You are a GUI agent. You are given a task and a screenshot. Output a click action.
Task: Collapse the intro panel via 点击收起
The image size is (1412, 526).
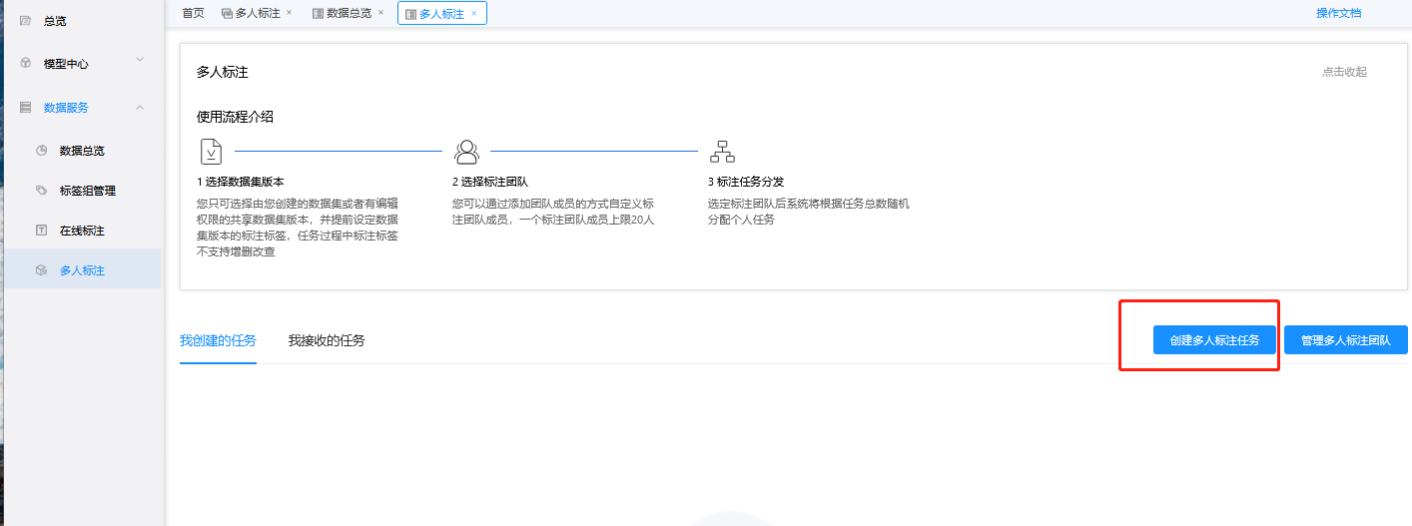click(1344, 72)
